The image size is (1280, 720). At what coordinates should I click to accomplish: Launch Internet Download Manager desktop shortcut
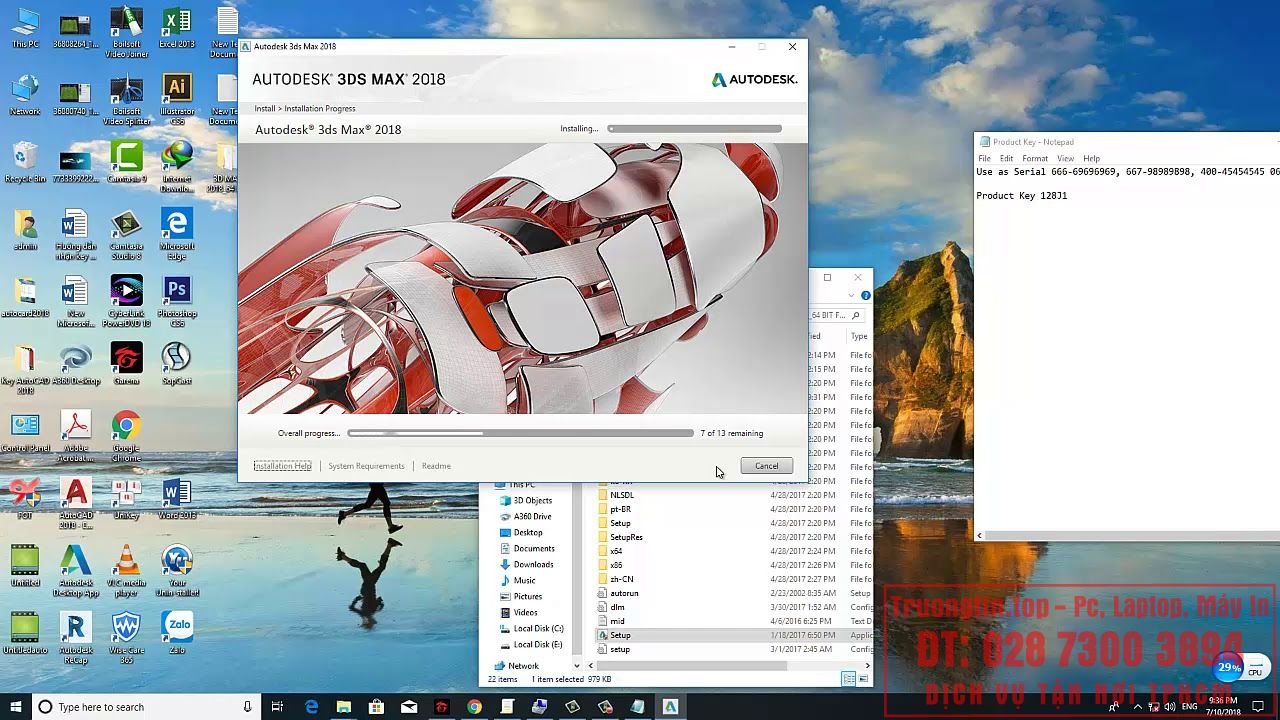tap(177, 166)
